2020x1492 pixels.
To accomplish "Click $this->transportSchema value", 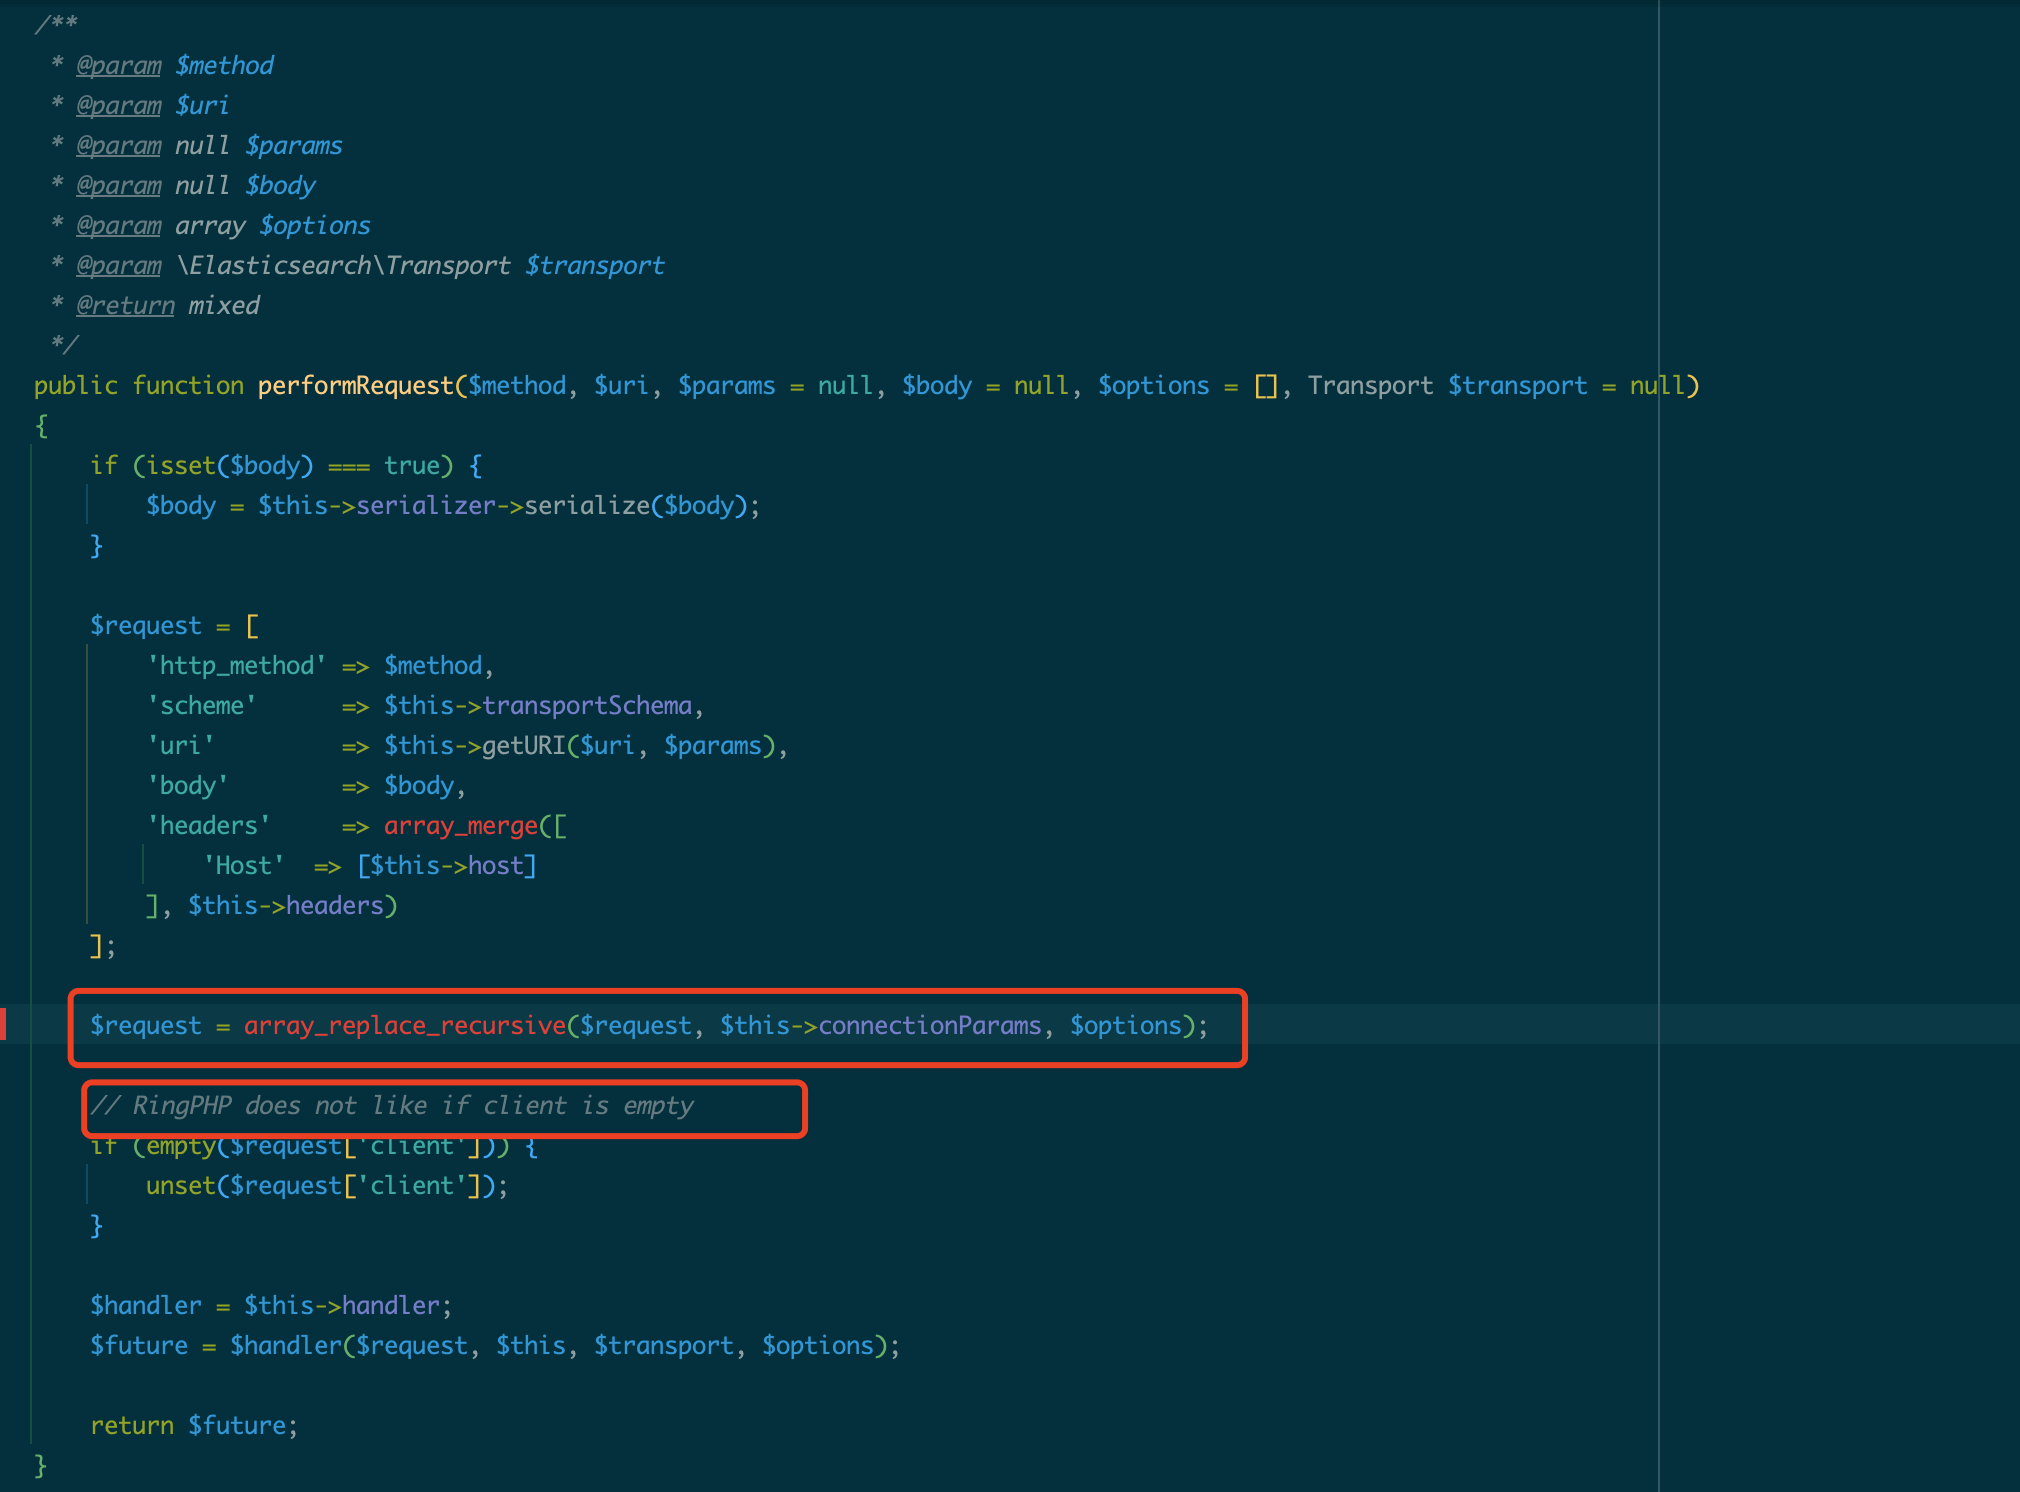I will pos(538,706).
